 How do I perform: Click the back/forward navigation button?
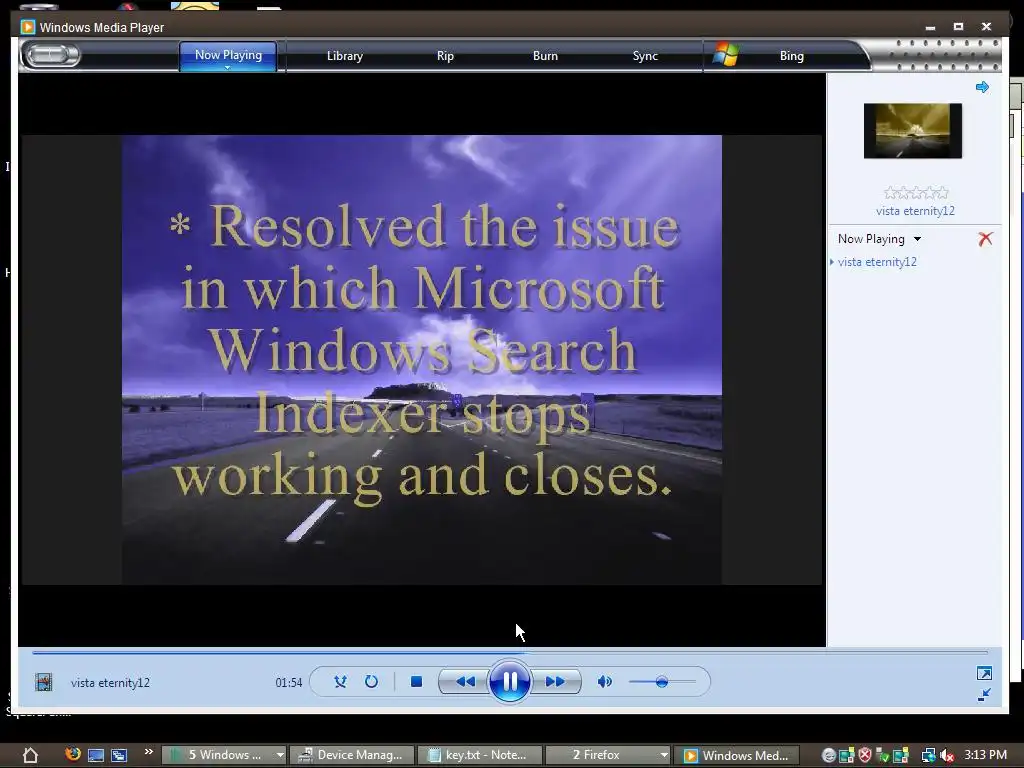point(52,56)
